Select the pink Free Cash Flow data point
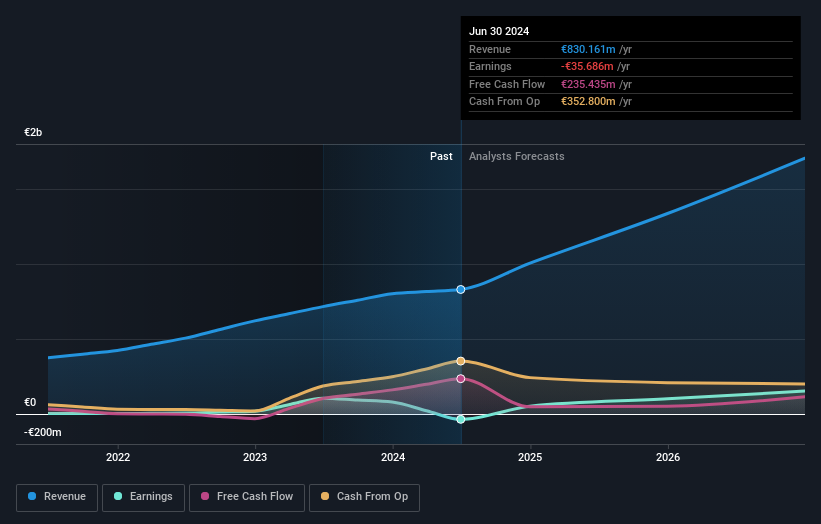The image size is (821, 524). pos(461,379)
